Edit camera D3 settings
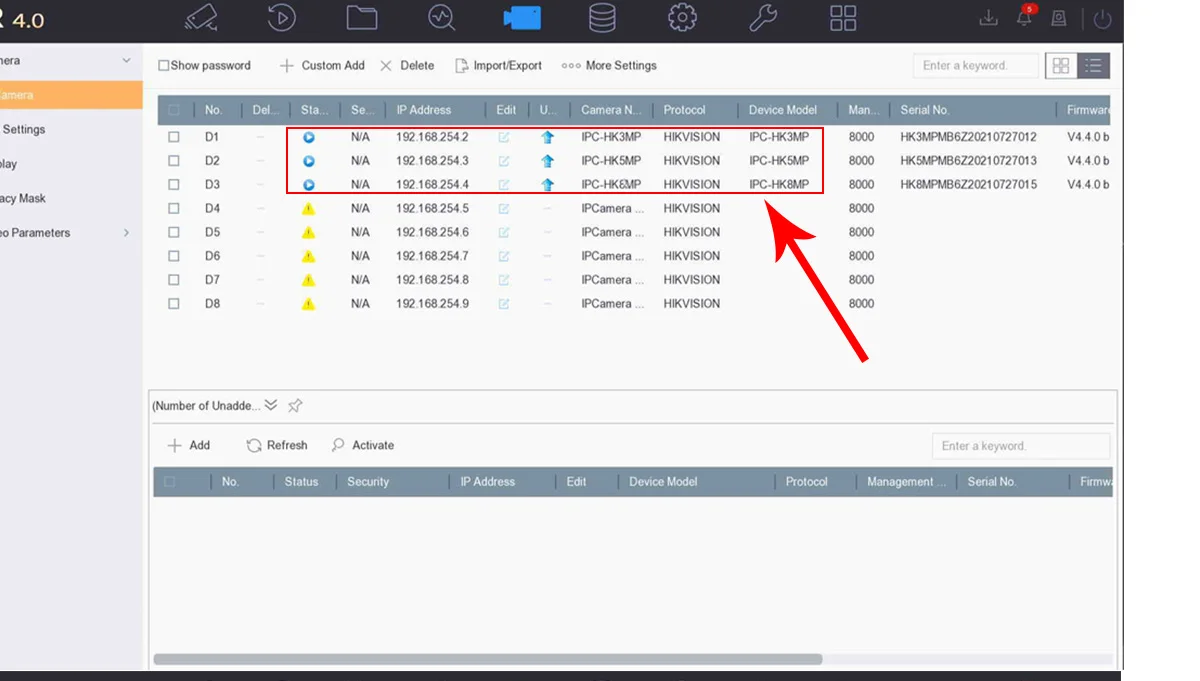The height and width of the screenshot is (681, 1200). coord(504,185)
